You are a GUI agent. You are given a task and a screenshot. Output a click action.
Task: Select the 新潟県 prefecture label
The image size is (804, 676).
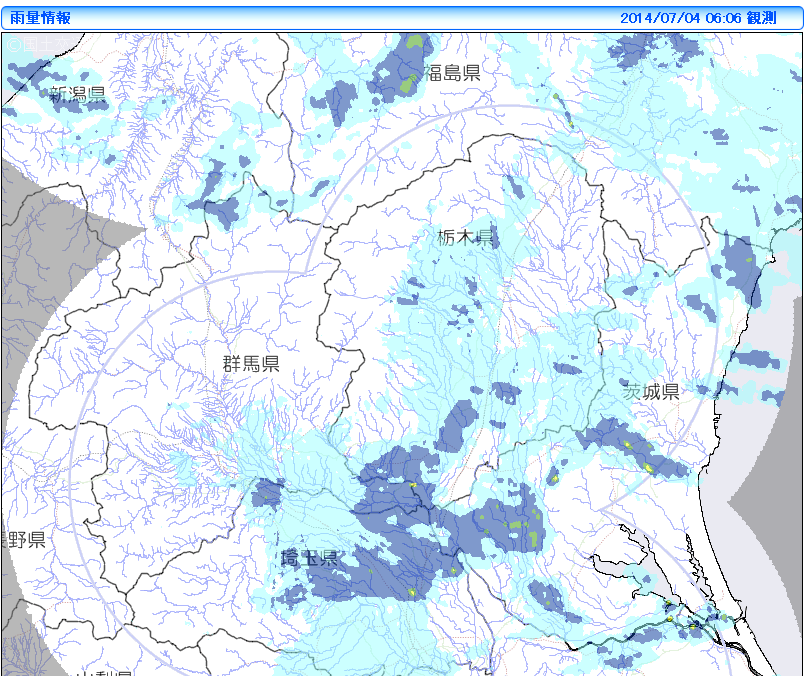[78, 94]
